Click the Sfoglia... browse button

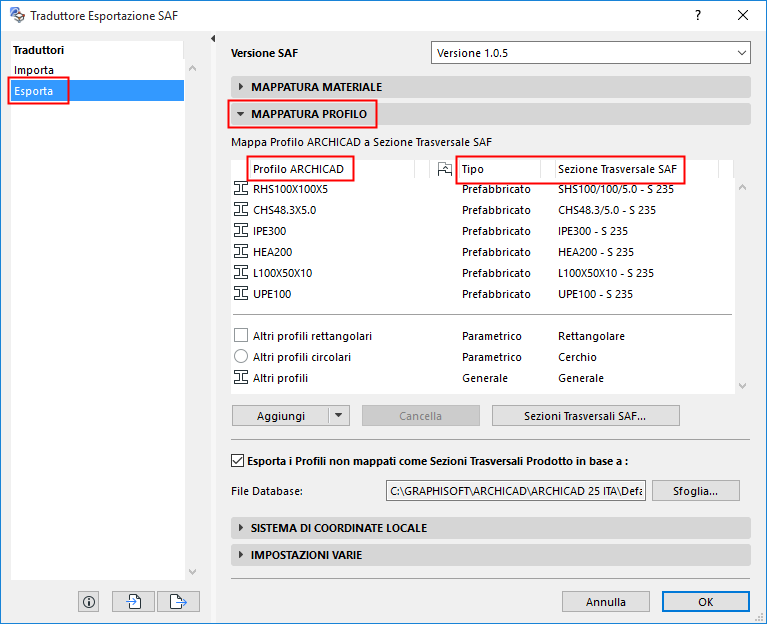coord(696,490)
